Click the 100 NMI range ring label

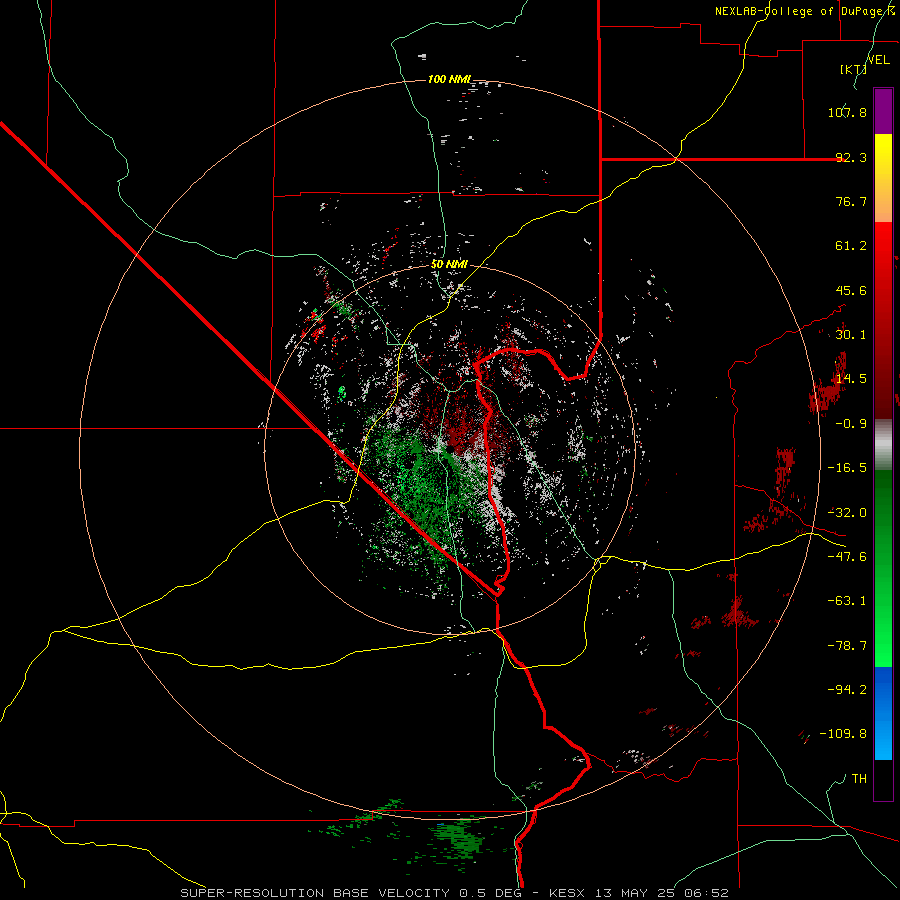tap(449, 79)
